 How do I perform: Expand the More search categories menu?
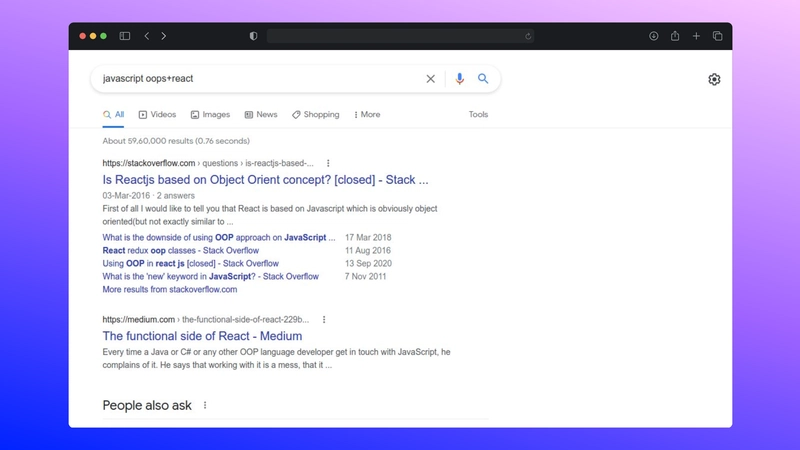(367, 115)
